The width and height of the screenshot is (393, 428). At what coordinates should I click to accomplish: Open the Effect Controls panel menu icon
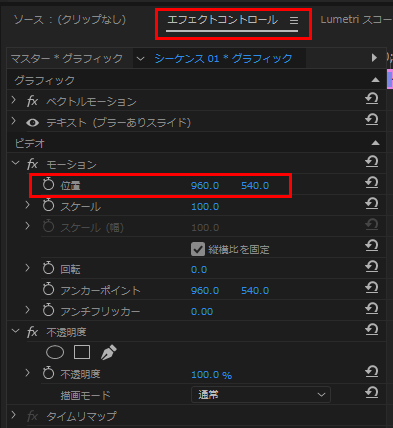click(x=294, y=21)
